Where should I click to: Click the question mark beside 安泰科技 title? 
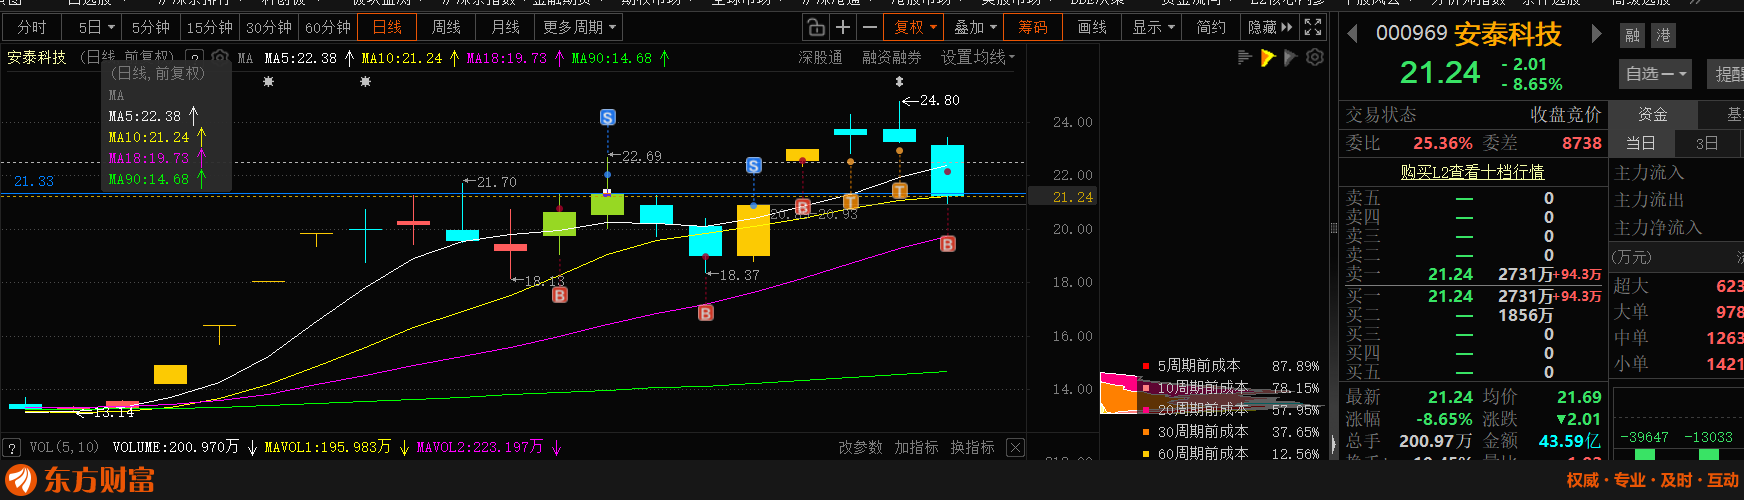click(x=195, y=58)
